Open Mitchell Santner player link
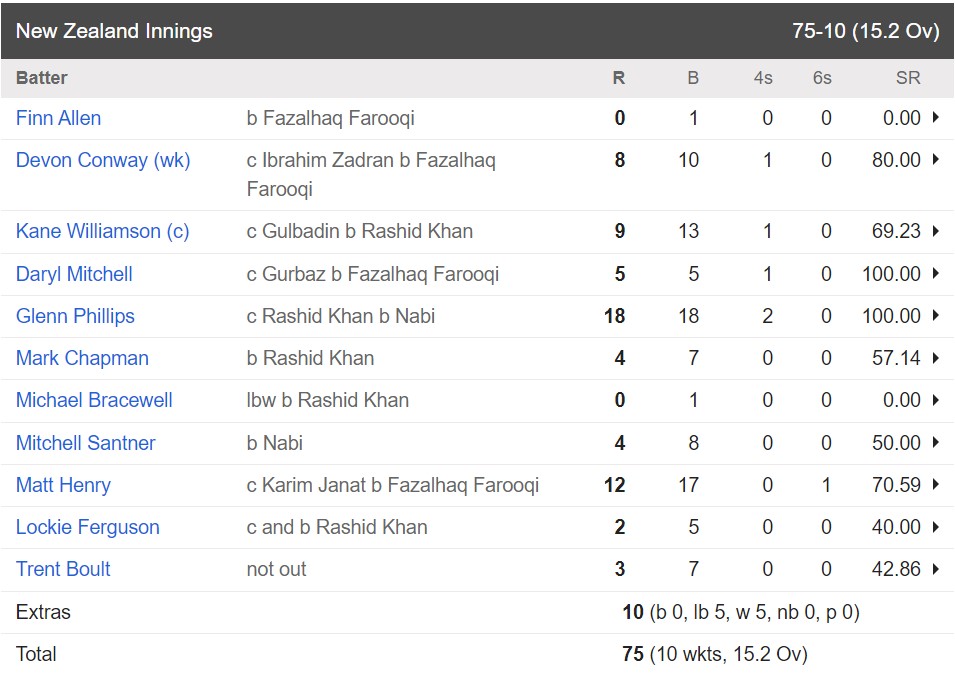Viewport: 955px width, 688px height. (85, 443)
